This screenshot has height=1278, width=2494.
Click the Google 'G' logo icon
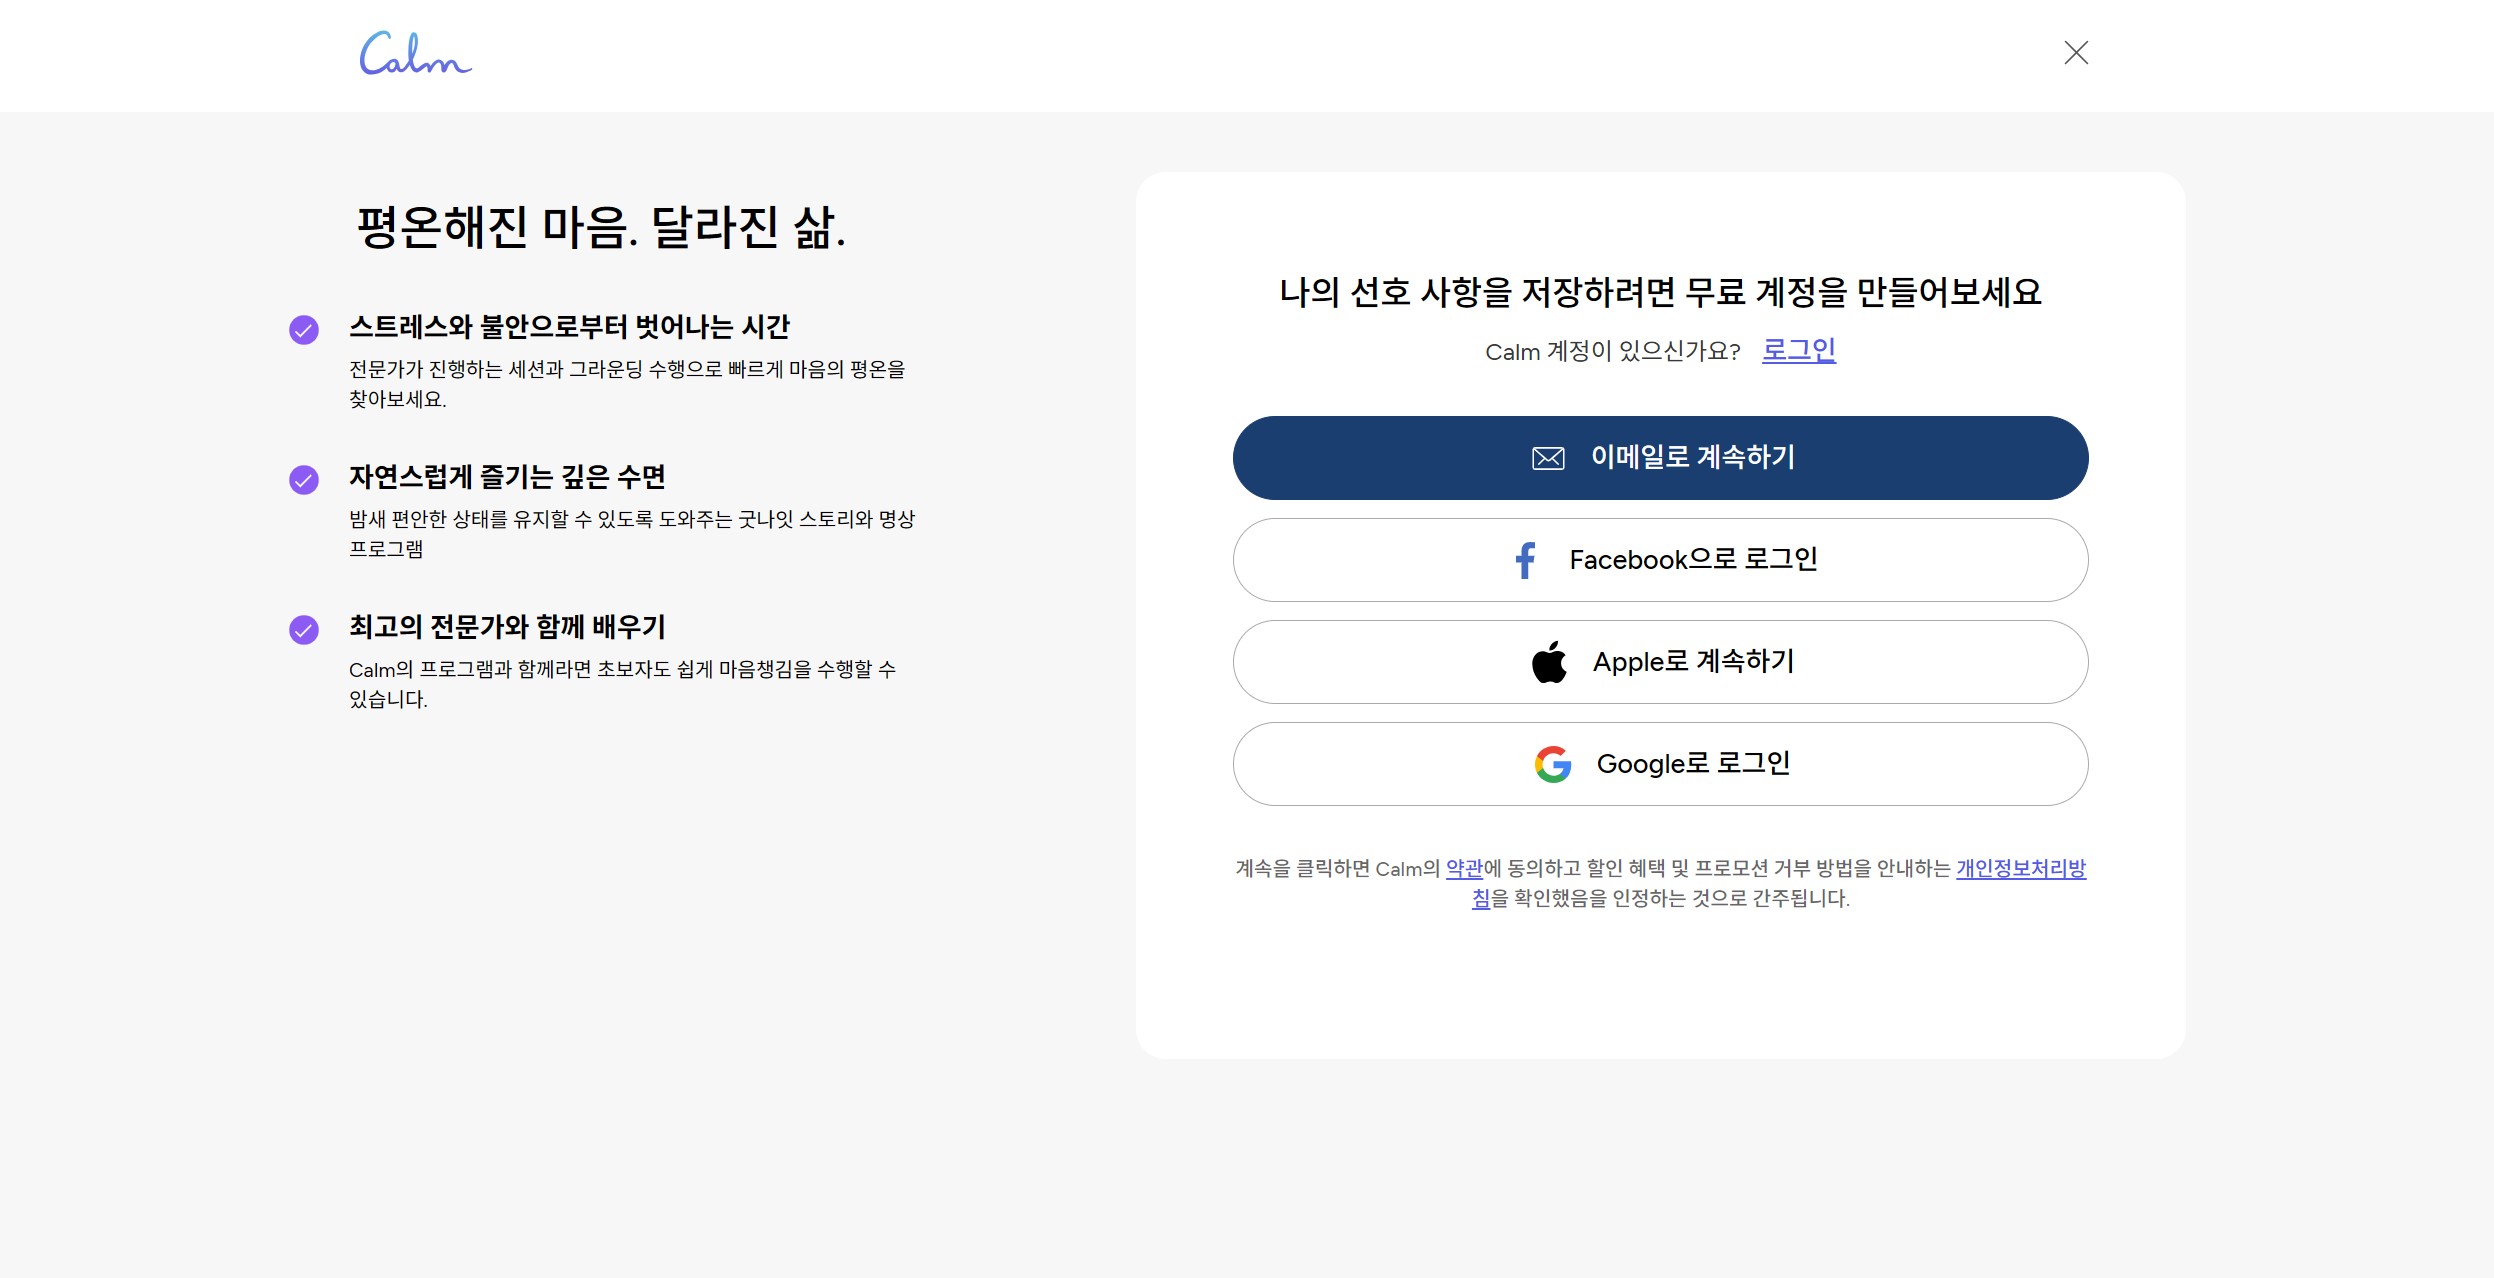tap(1553, 764)
